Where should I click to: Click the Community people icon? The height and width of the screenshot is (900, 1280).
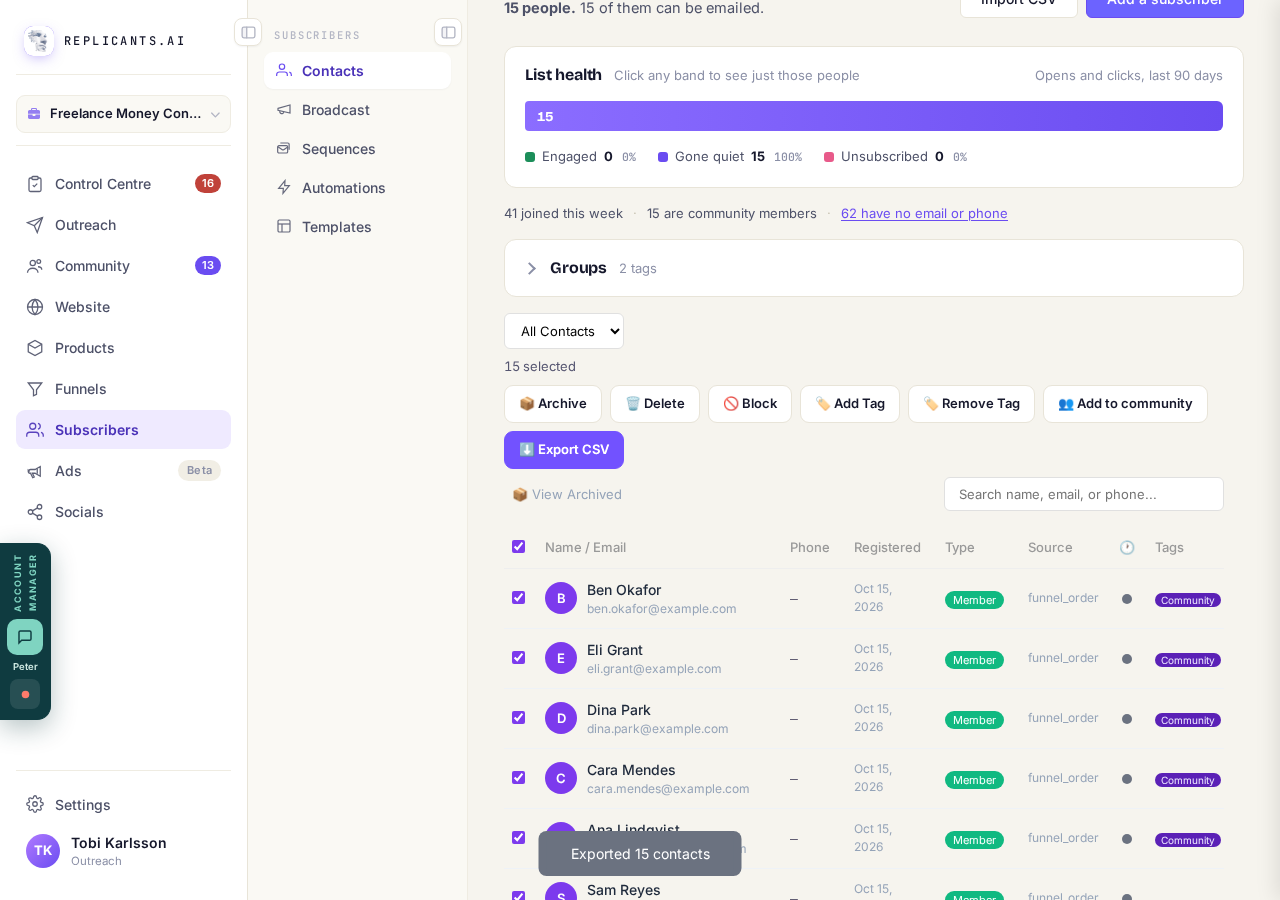click(x=35, y=266)
